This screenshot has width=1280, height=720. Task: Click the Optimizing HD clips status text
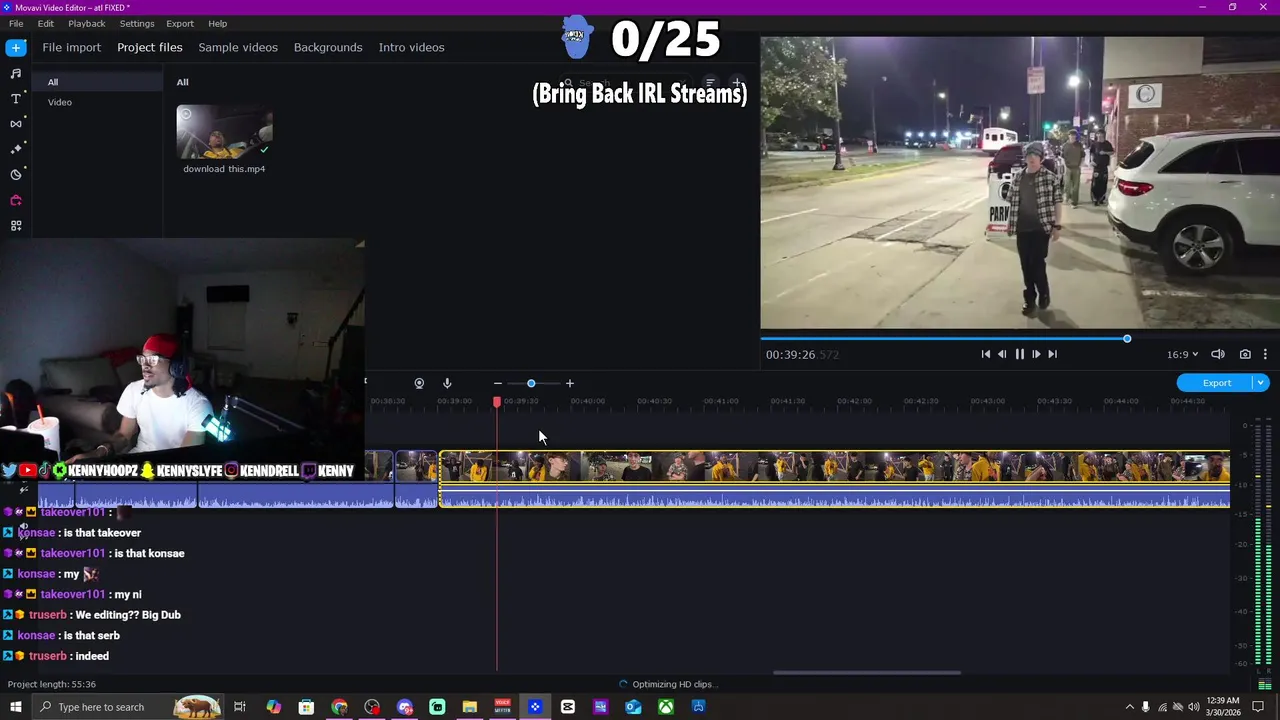(674, 684)
